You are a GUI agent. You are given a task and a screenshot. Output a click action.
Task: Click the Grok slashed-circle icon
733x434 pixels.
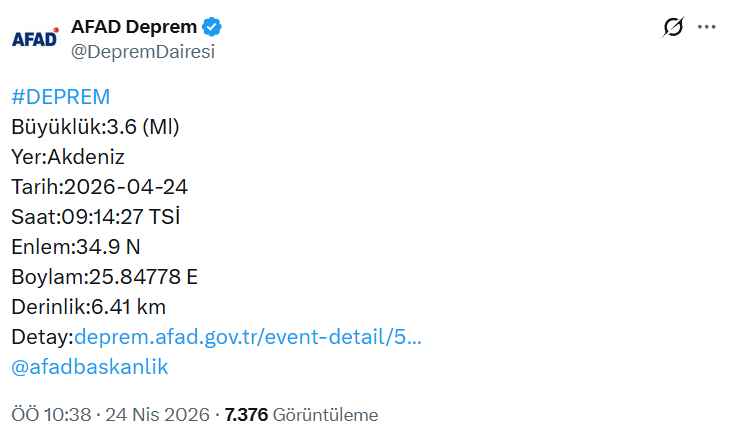[x=673, y=28]
